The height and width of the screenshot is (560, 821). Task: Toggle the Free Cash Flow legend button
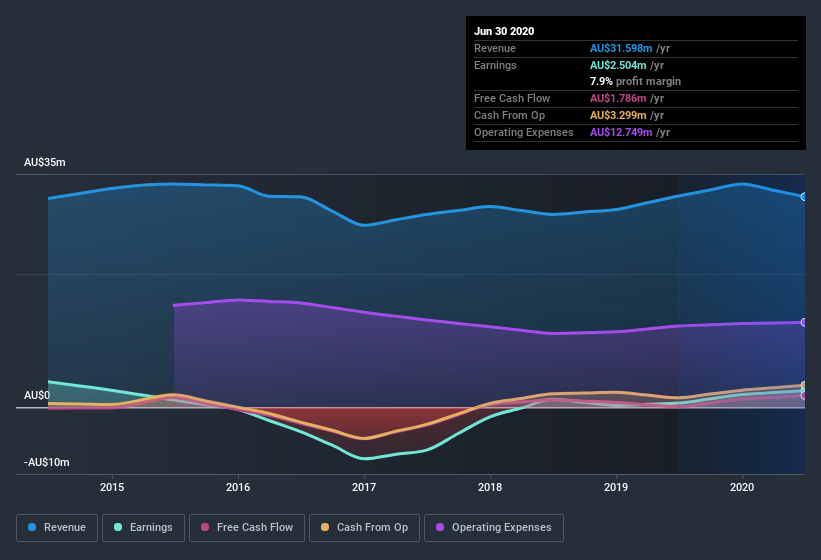(x=247, y=528)
